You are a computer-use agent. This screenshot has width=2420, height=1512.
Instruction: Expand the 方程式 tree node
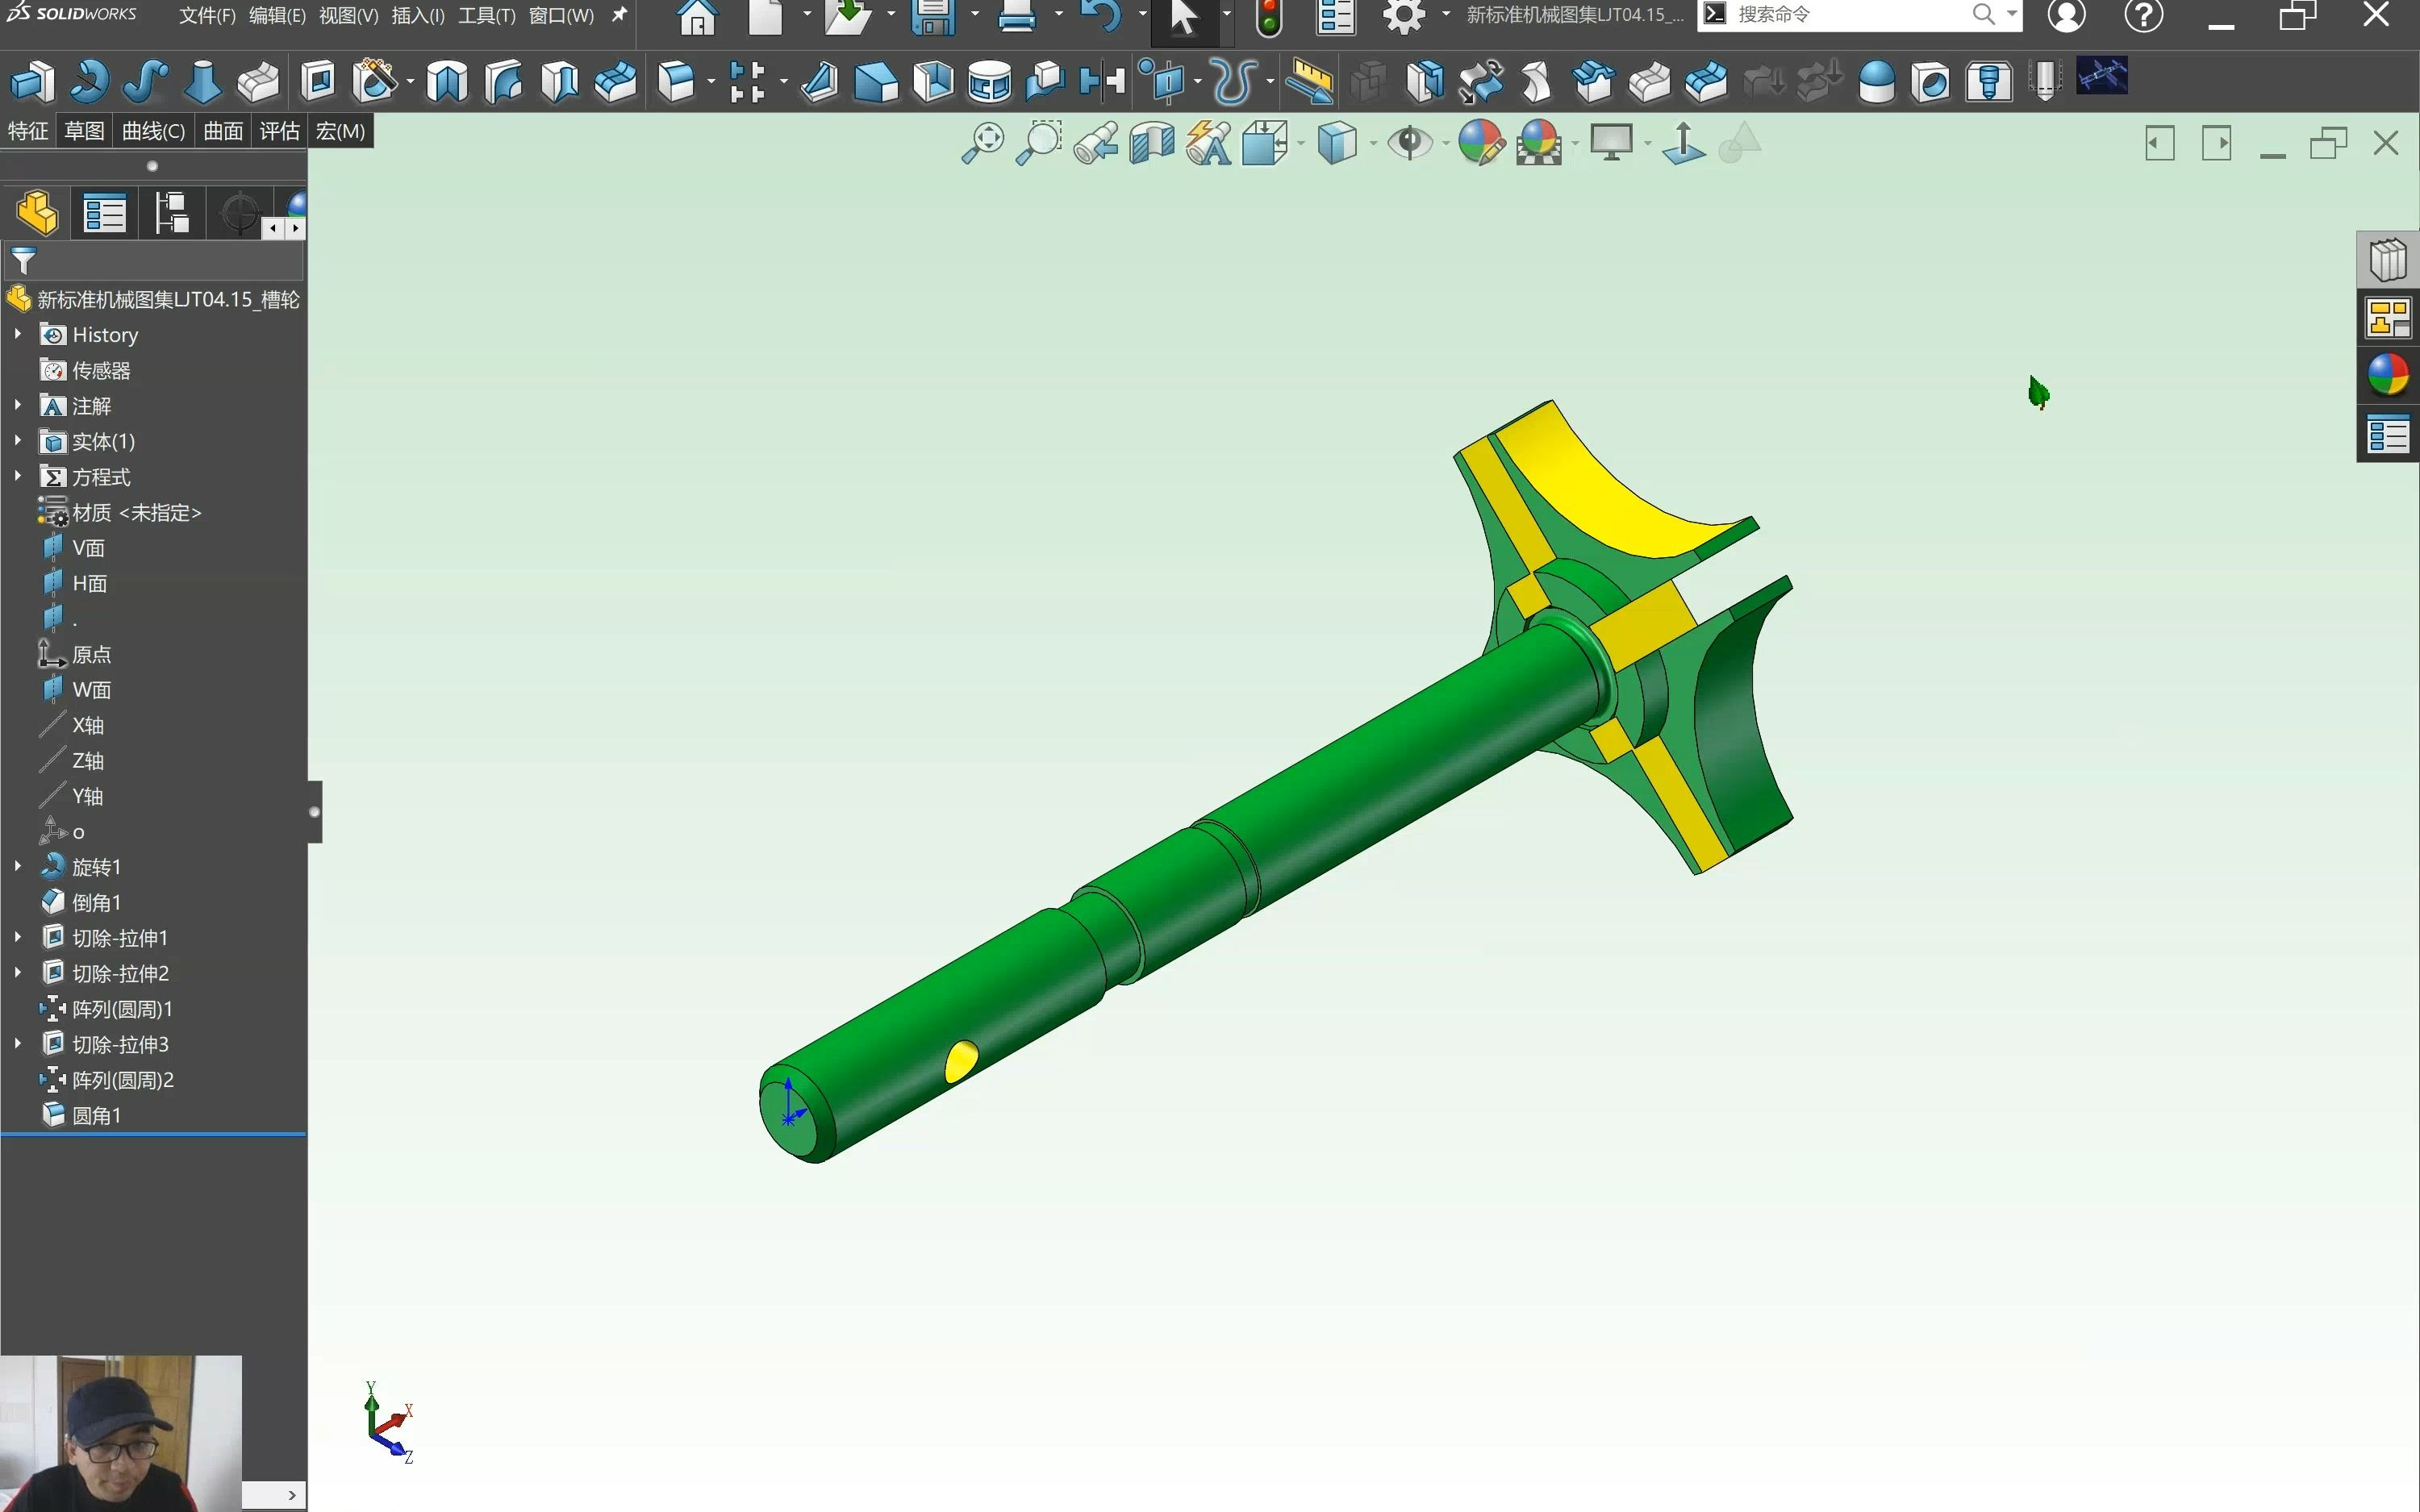click(18, 476)
